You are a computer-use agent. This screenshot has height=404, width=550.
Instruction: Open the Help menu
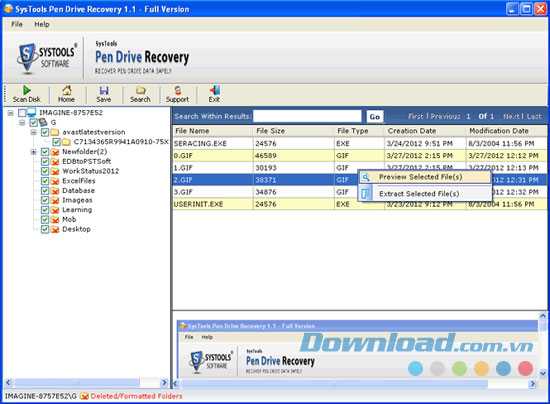42,24
